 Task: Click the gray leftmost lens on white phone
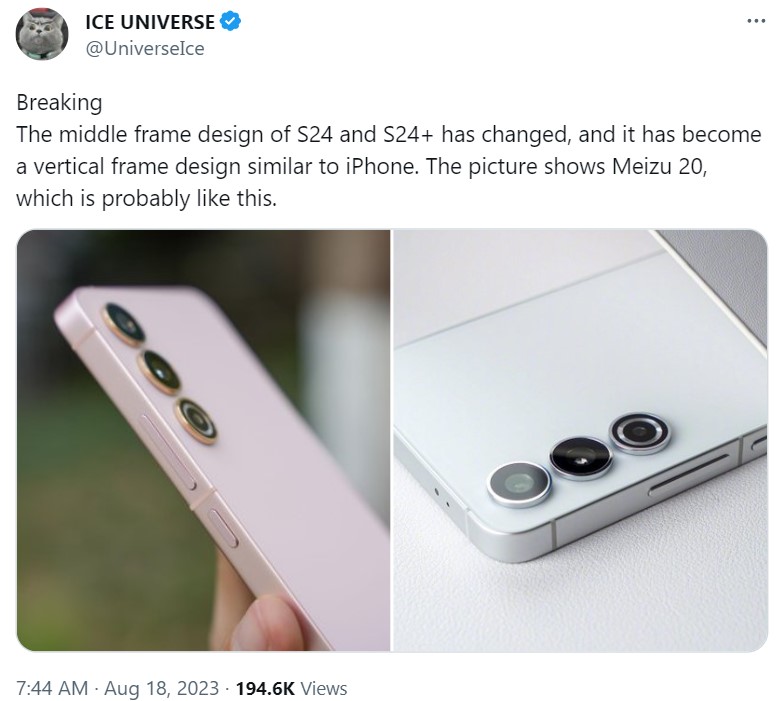pos(519,484)
